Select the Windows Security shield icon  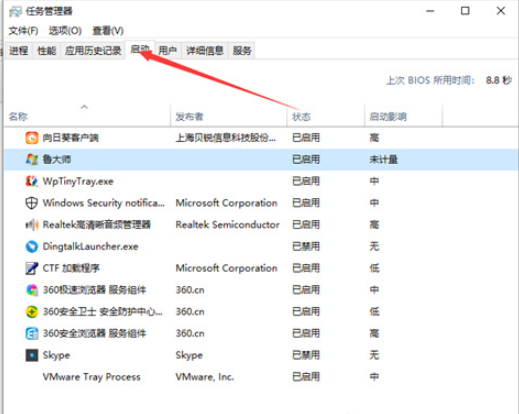pyautogui.click(x=32, y=203)
